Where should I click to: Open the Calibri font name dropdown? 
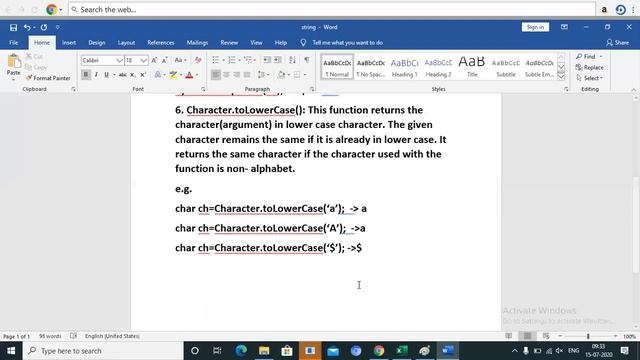(119, 60)
